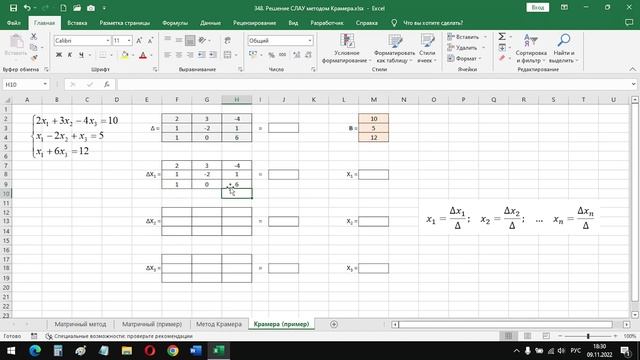Toggle italic (К) formatting

coord(70,55)
